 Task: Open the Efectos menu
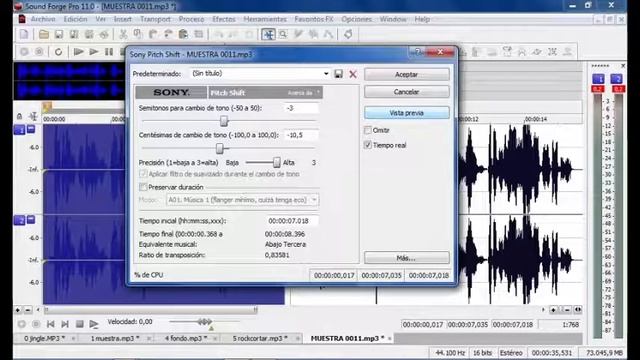tap(224, 19)
